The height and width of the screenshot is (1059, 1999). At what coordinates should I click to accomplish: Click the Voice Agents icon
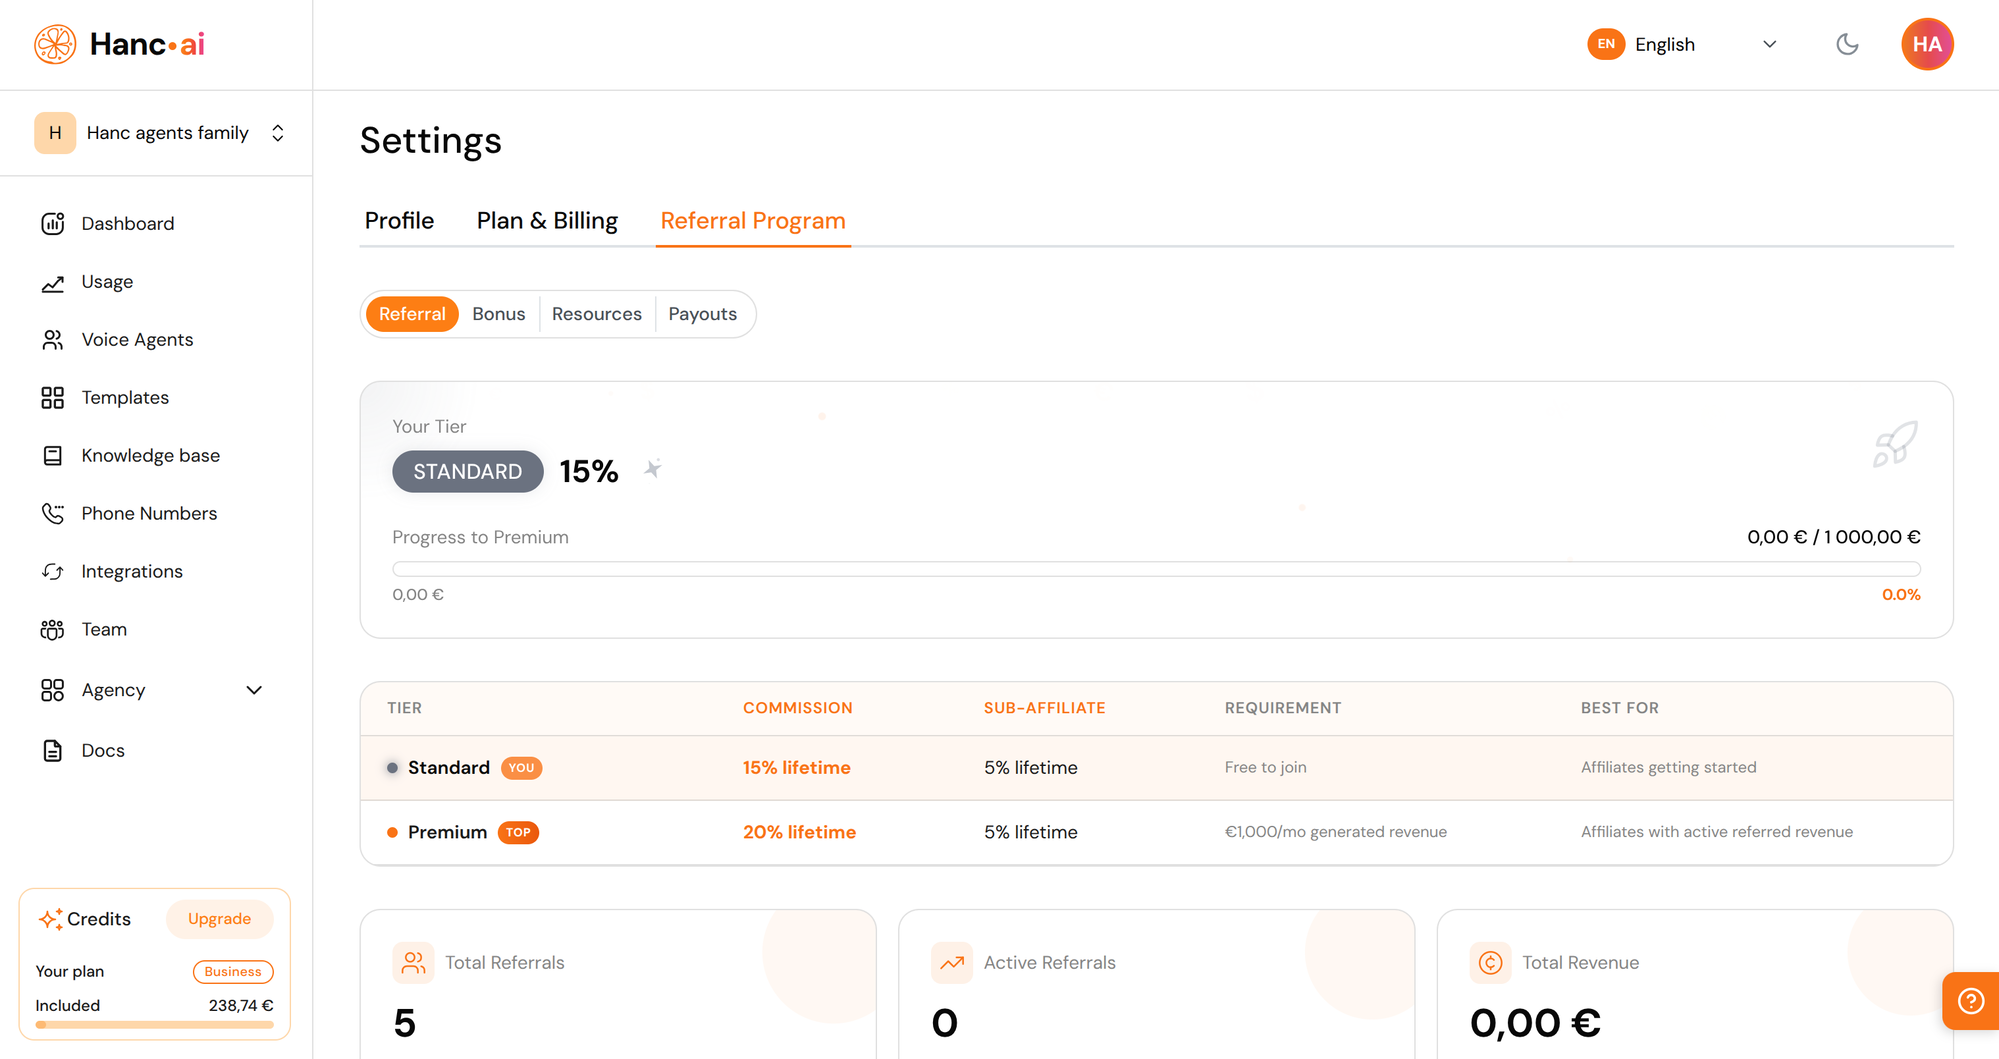point(53,339)
